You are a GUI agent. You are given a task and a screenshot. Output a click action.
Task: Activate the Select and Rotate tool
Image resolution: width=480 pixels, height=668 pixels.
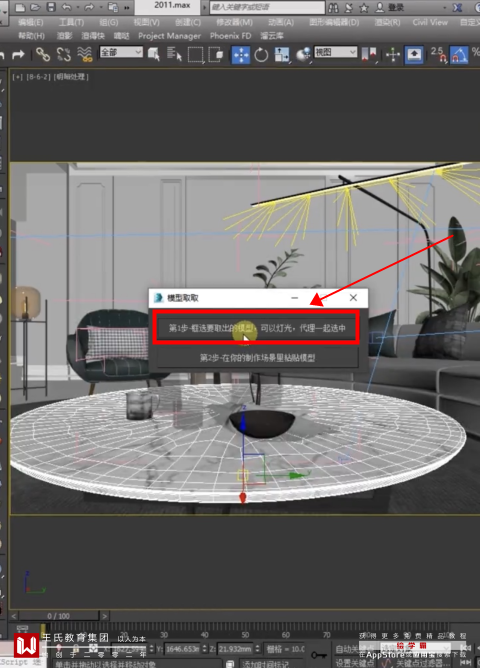[x=261, y=55]
